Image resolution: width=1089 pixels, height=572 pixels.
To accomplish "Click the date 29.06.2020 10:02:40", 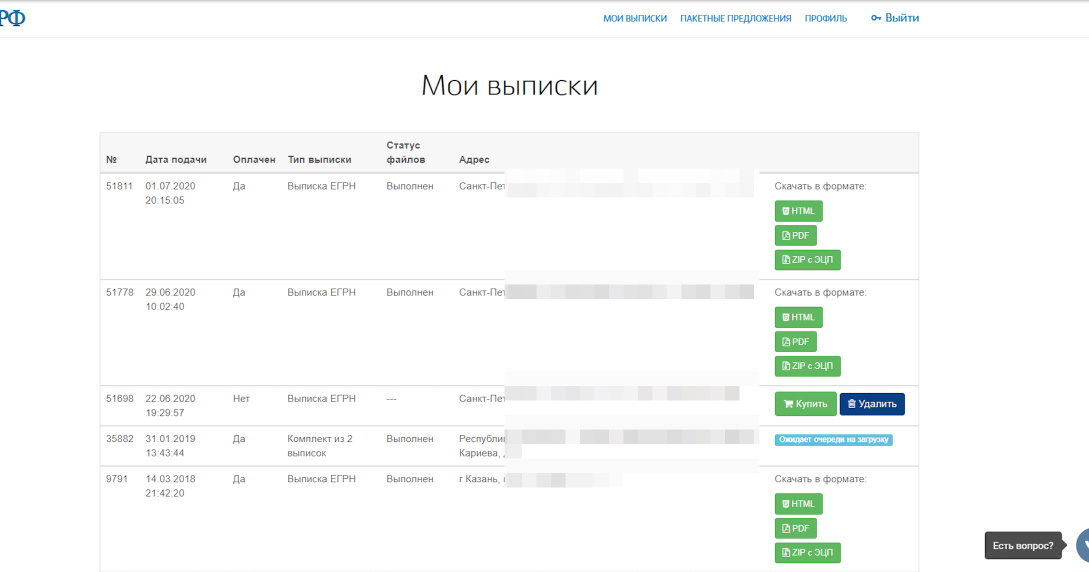I will pyautogui.click(x=170, y=299).
